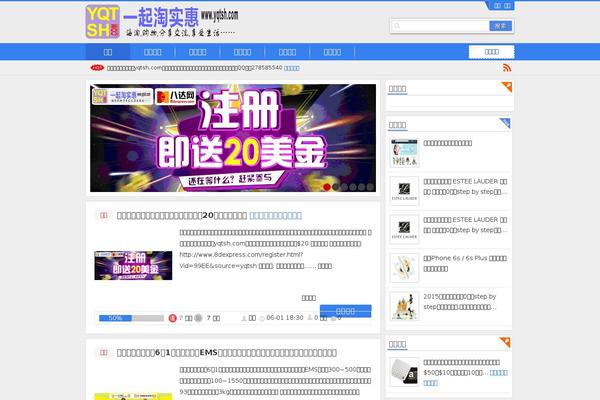Open the highlighted home tab in navigation bar
Image resolution: width=600 pixels, height=400 pixels.
tap(108, 52)
